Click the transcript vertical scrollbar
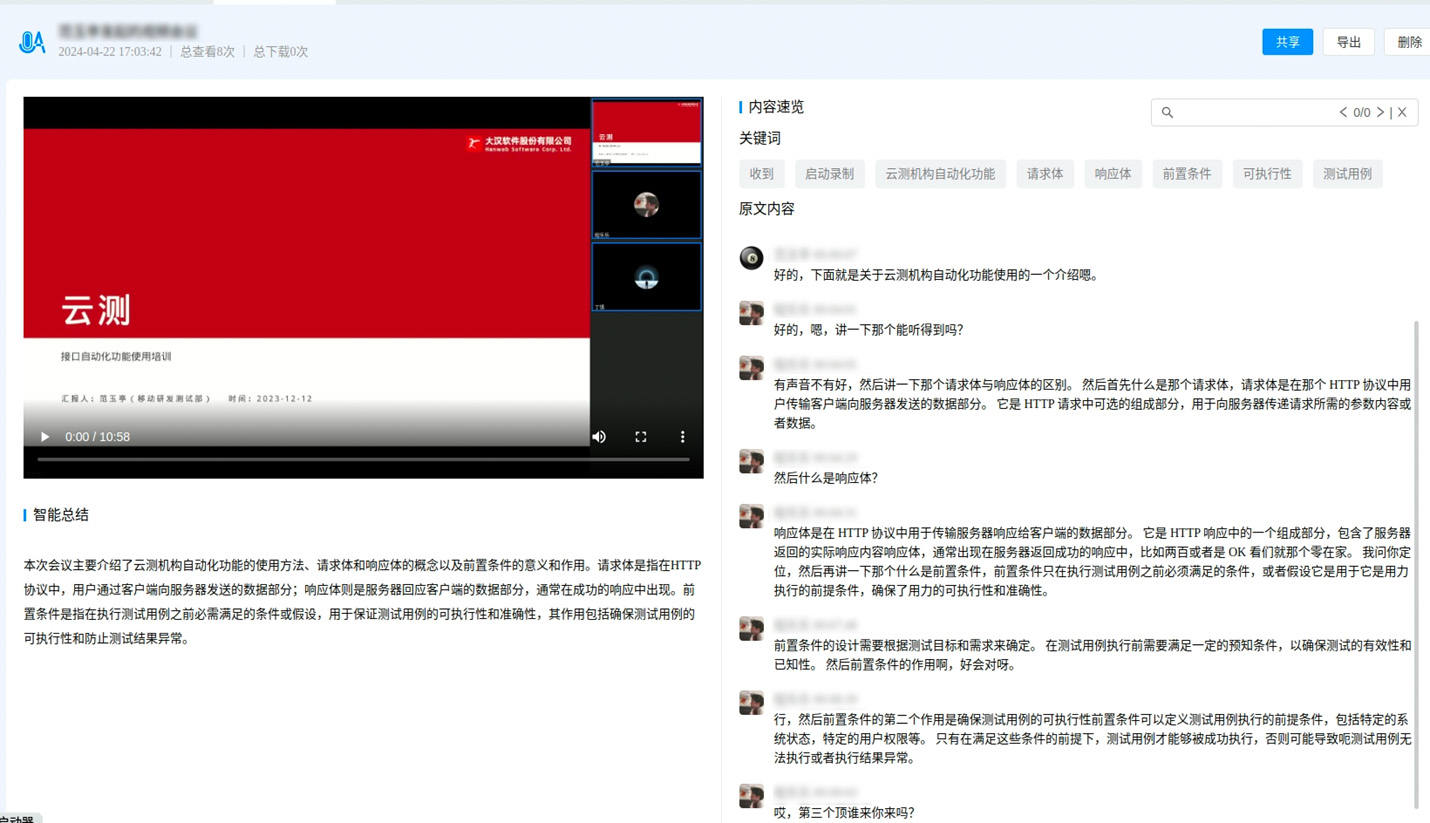This screenshot has width=1430, height=823. (1416, 560)
